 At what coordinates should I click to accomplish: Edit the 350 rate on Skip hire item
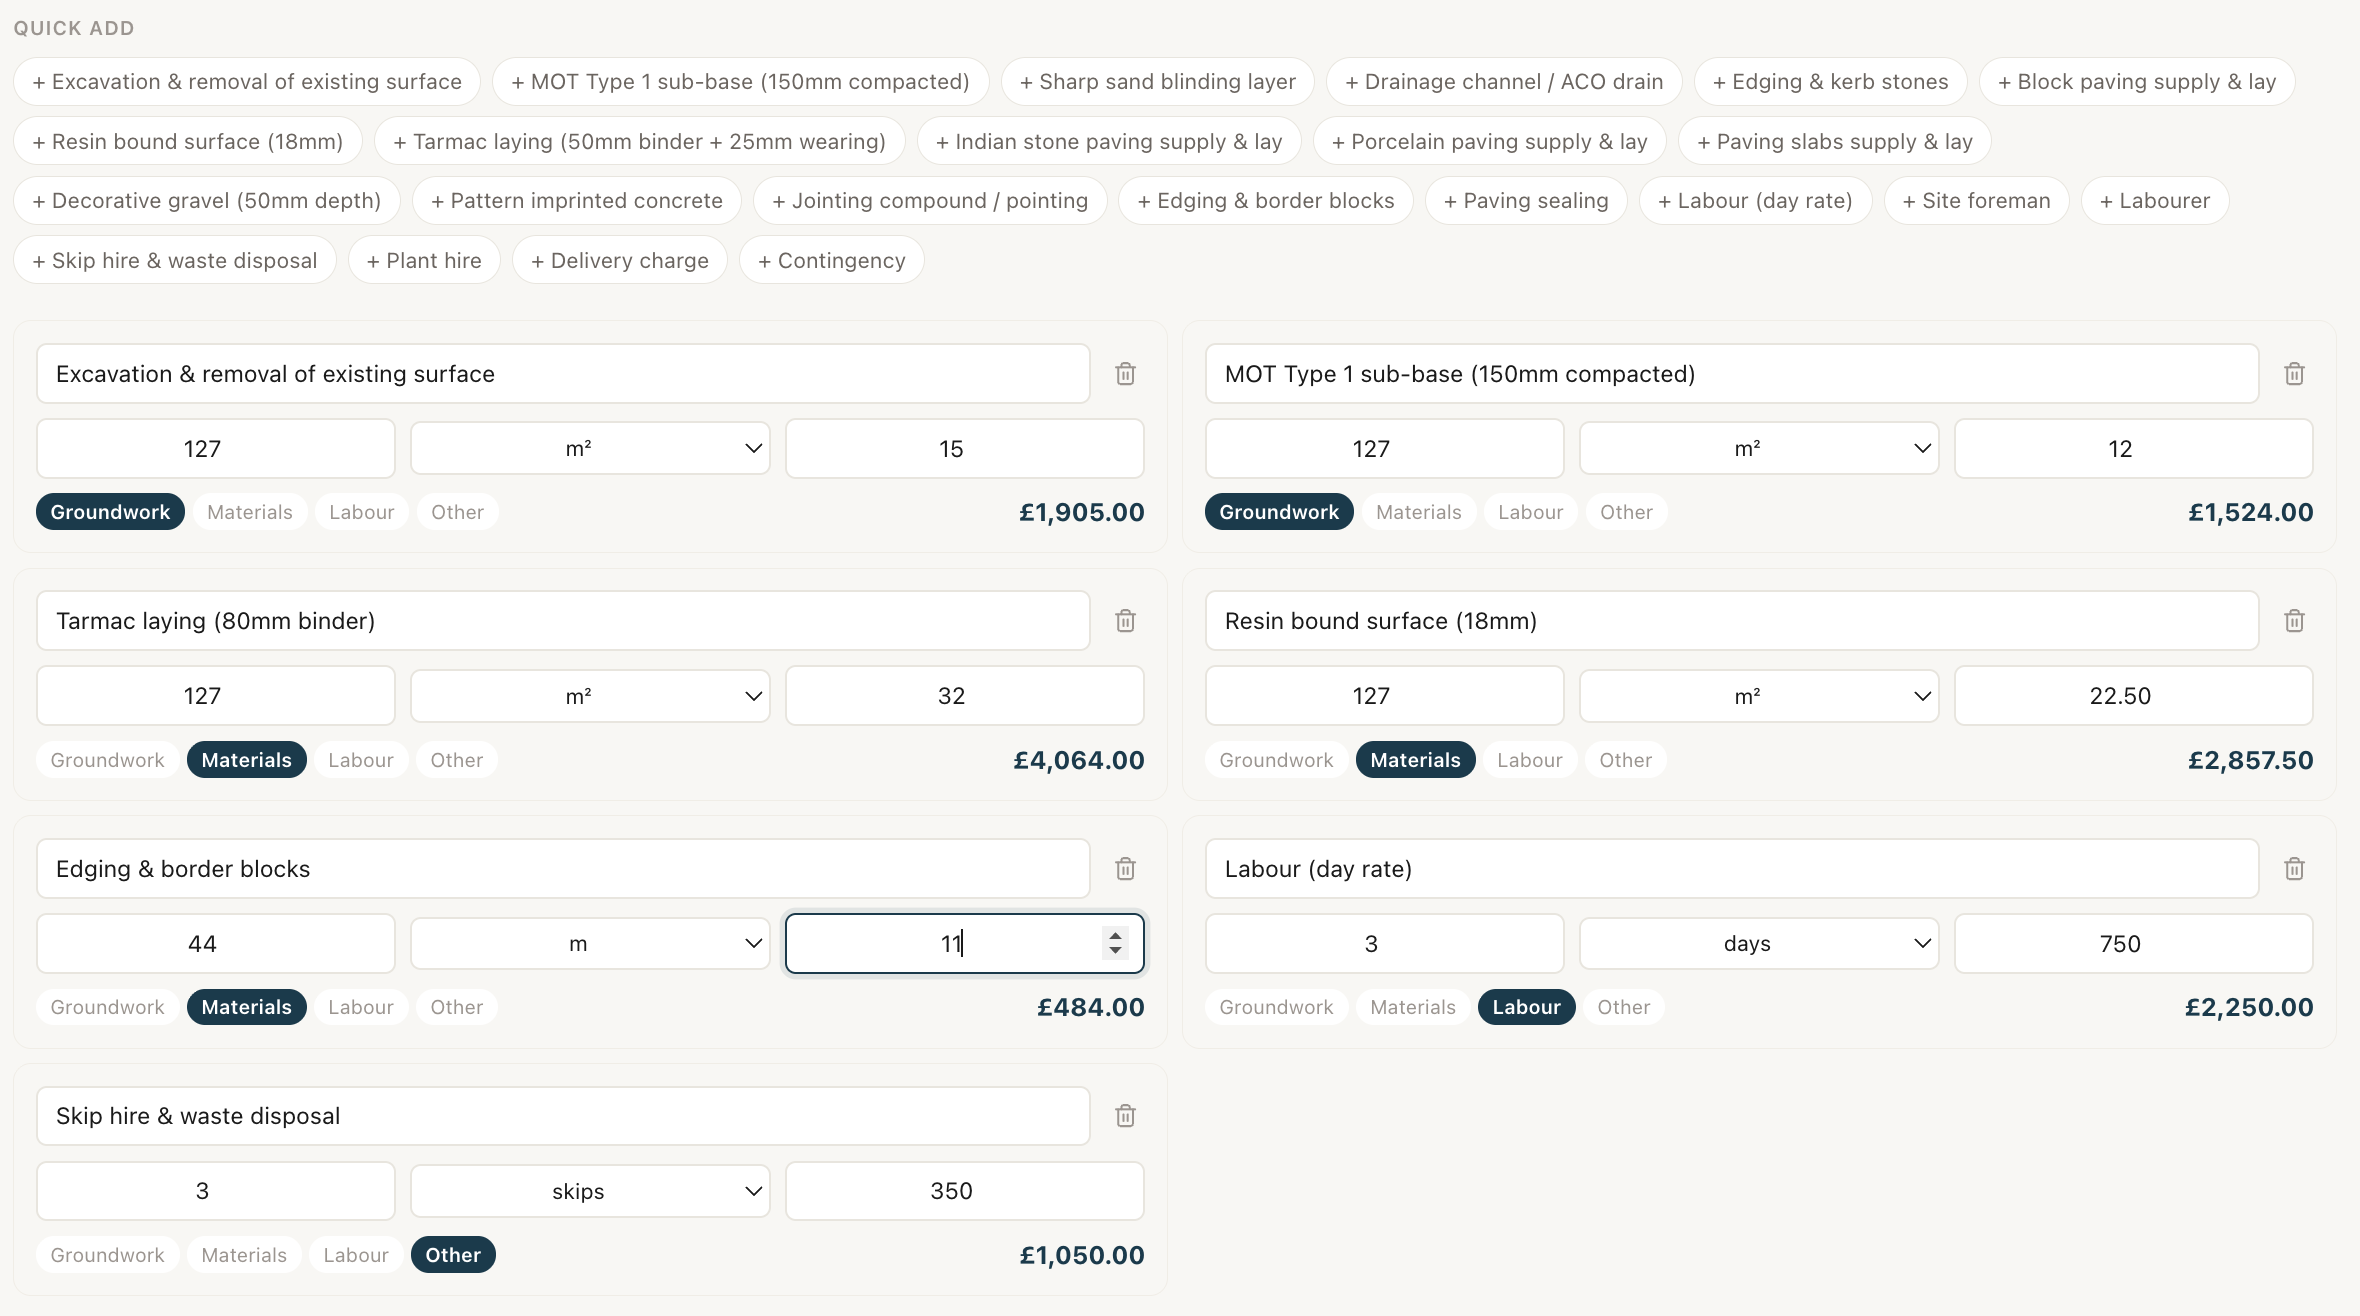click(x=964, y=1191)
